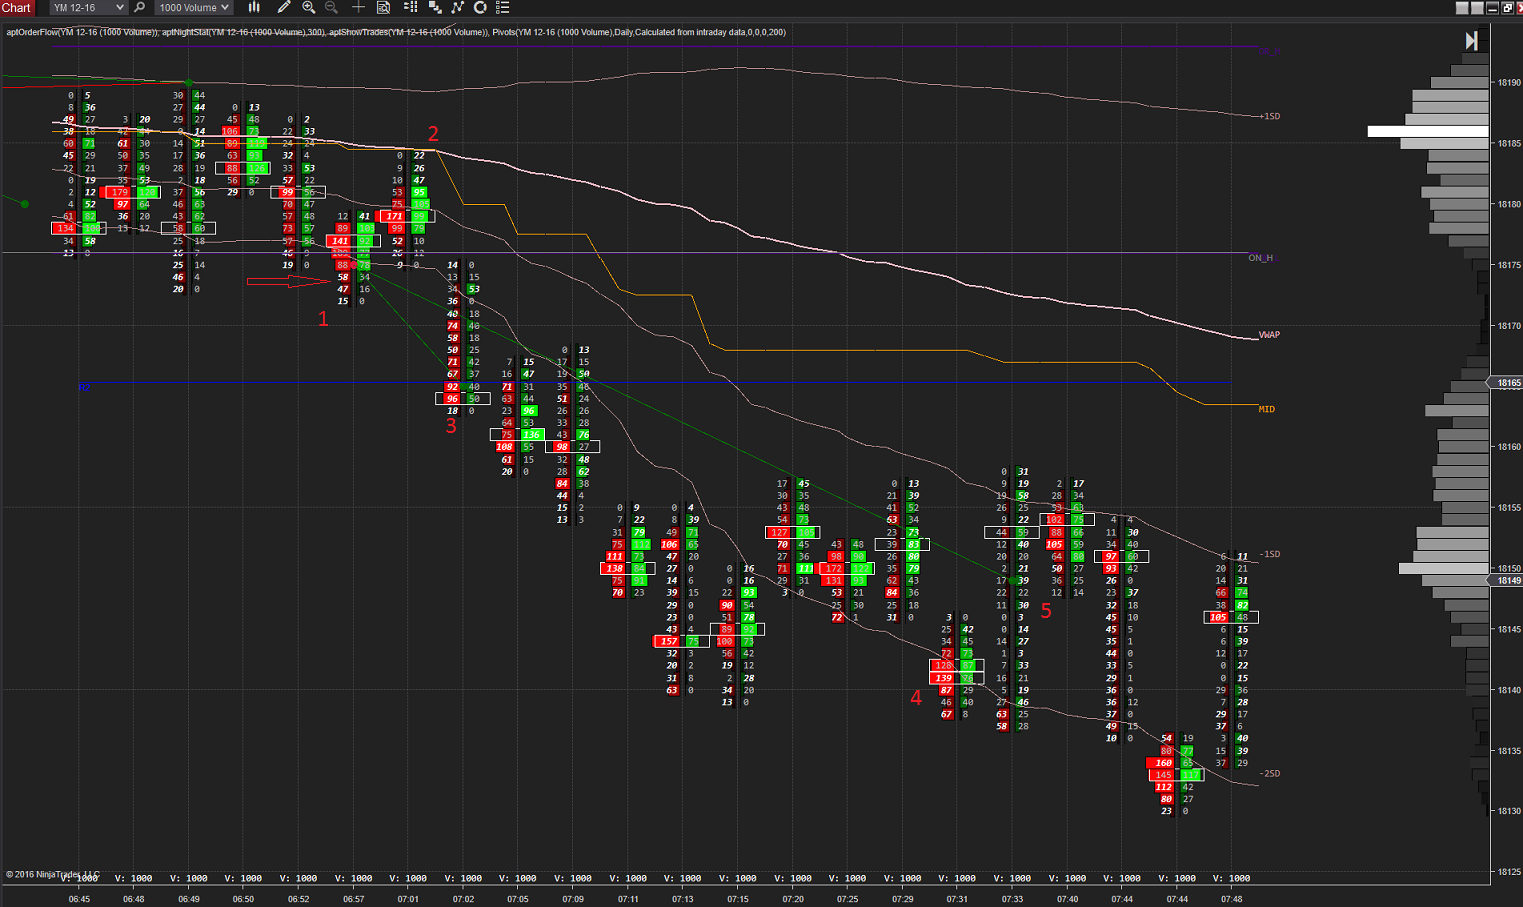Click the 18185 price axis label
The image size is (1523, 907).
click(x=1509, y=144)
